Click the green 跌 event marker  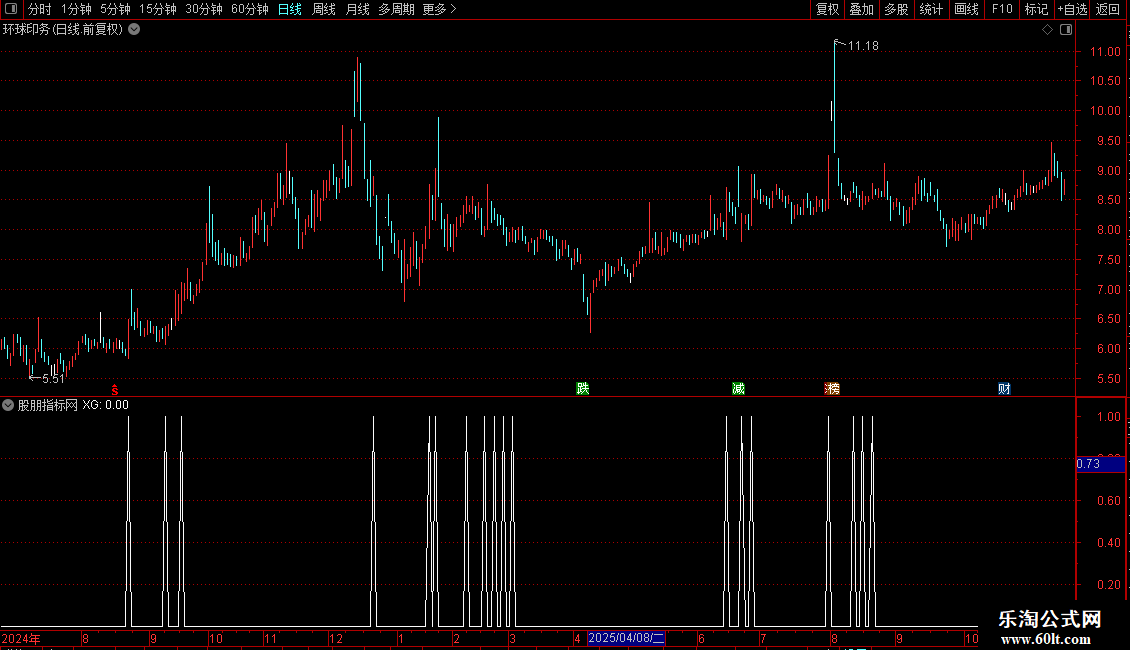point(583,388)
